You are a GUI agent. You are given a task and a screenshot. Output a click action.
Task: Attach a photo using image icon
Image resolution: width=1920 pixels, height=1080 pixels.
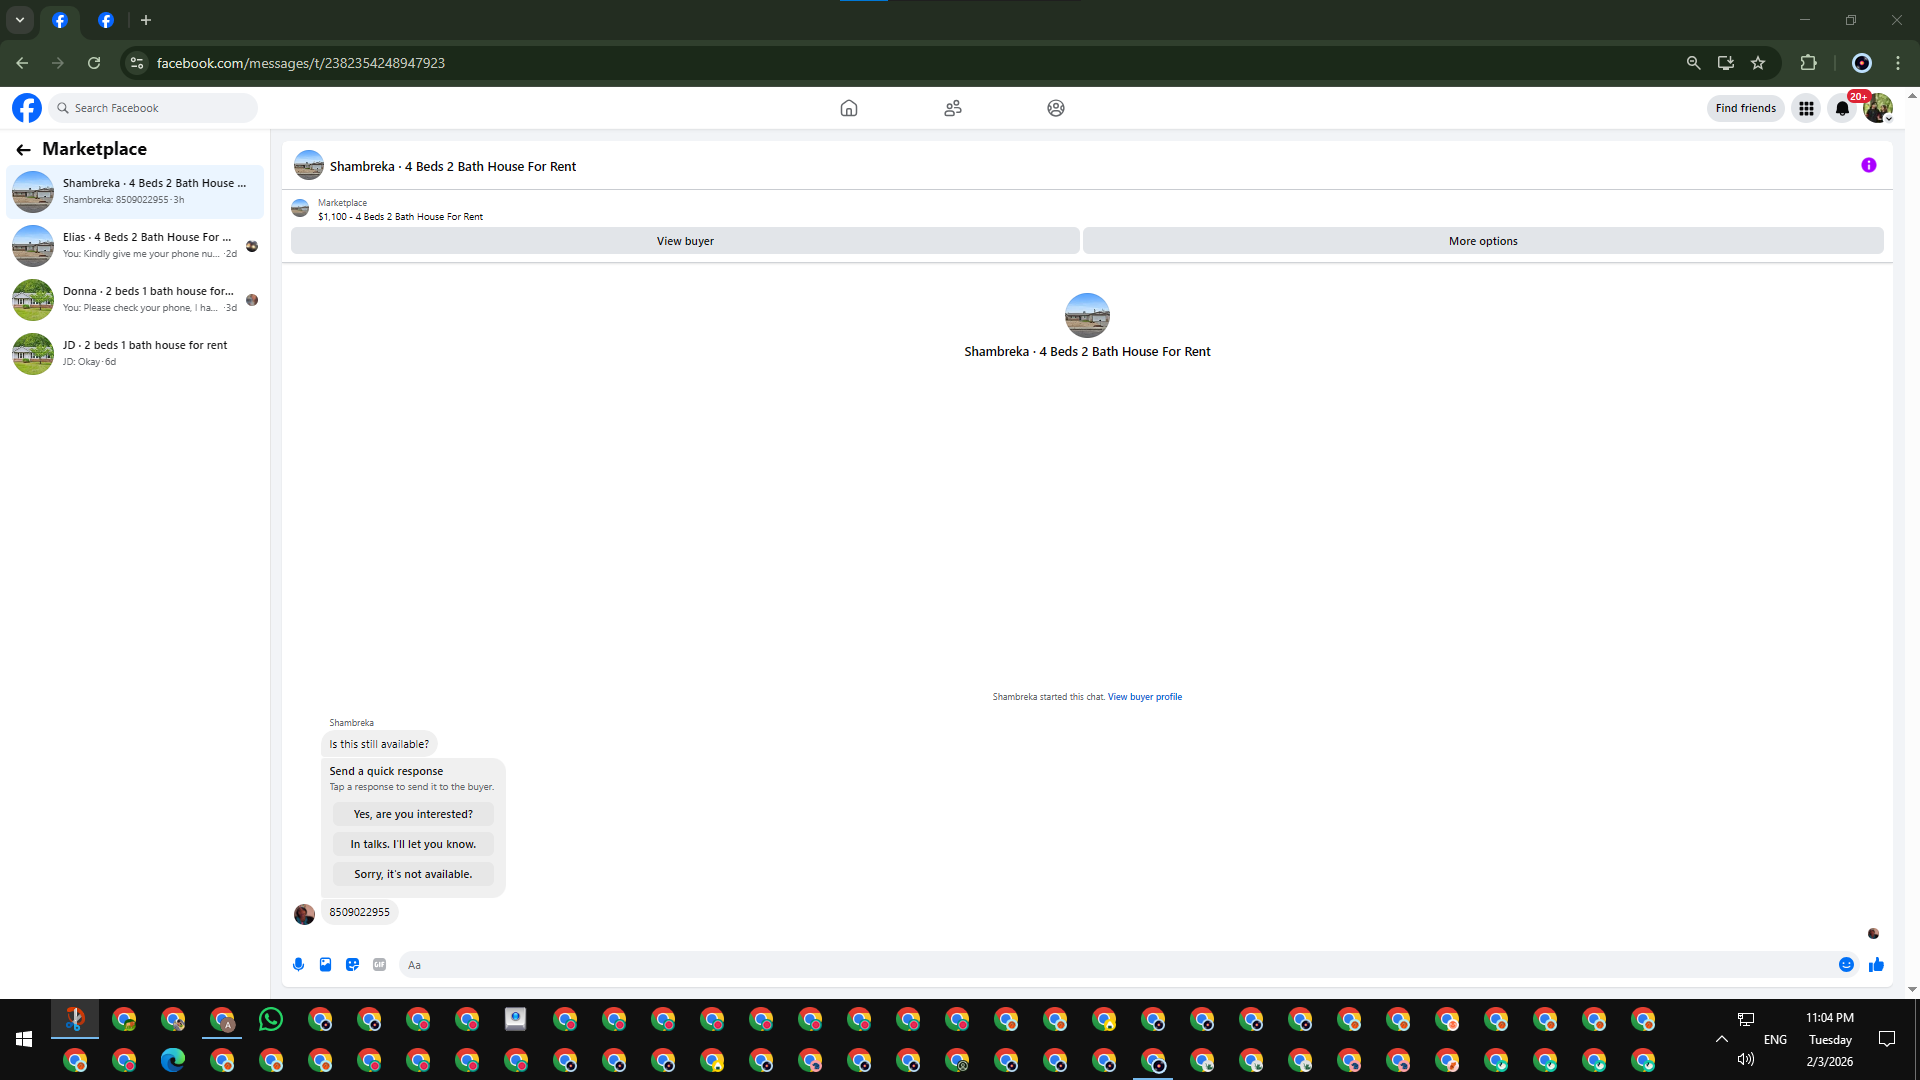click(x=325, y=965)
